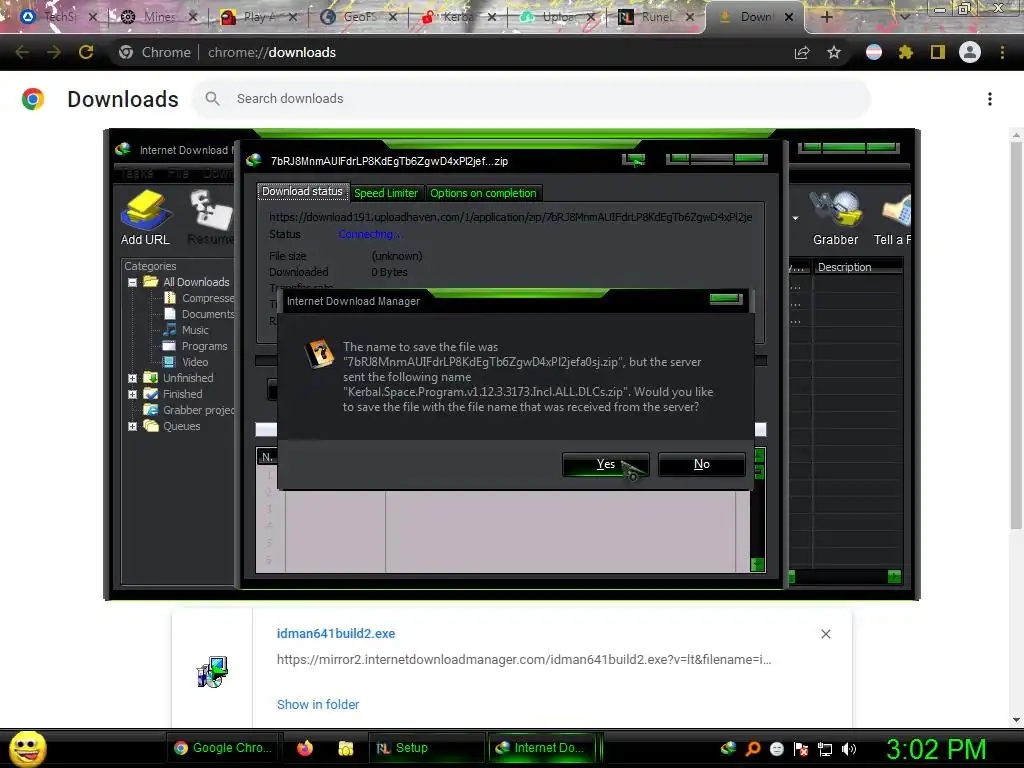Switch to Speed Limiter tab
1024x768 pixels.
tap(385, 193)
